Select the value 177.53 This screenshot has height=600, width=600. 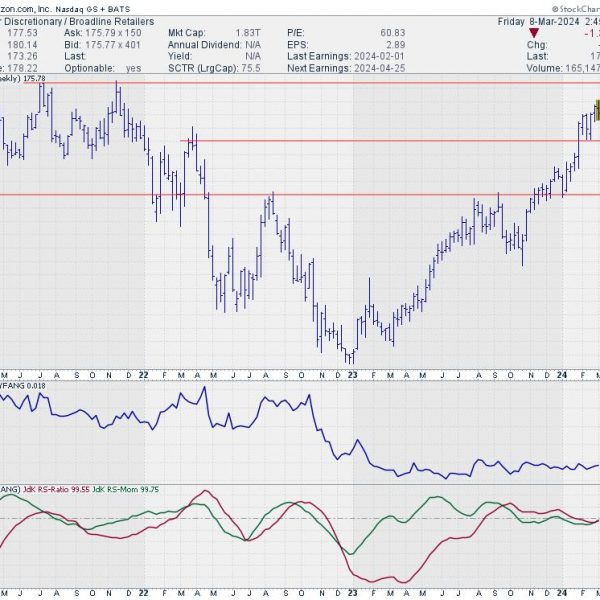[22, 33]
